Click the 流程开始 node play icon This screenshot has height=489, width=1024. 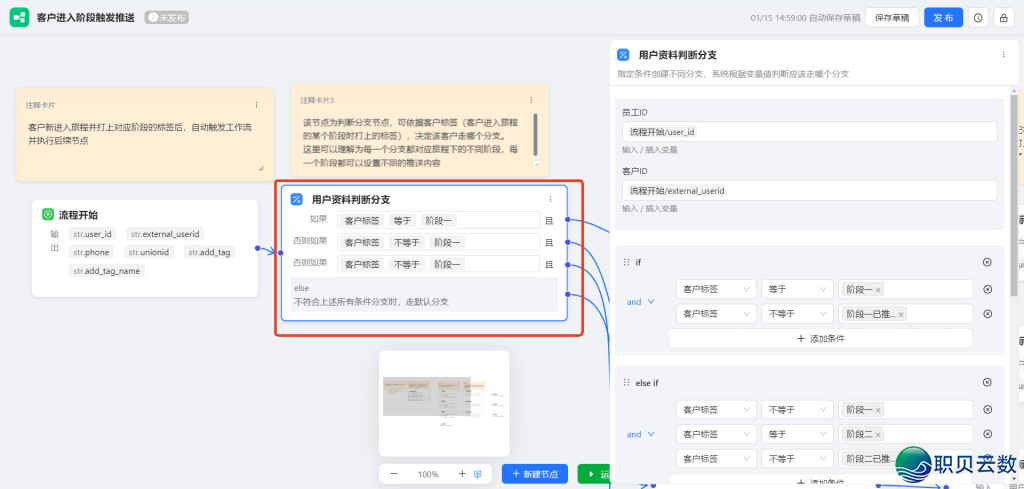47,214
